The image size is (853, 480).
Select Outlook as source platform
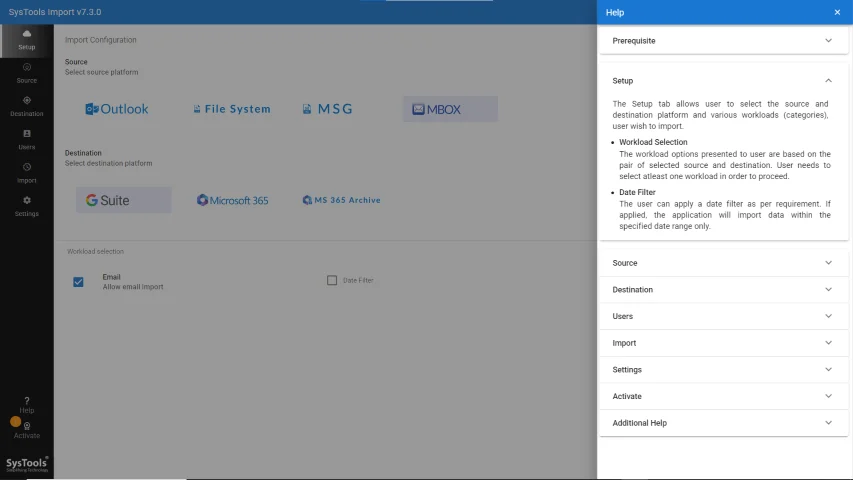pos(117,109)
